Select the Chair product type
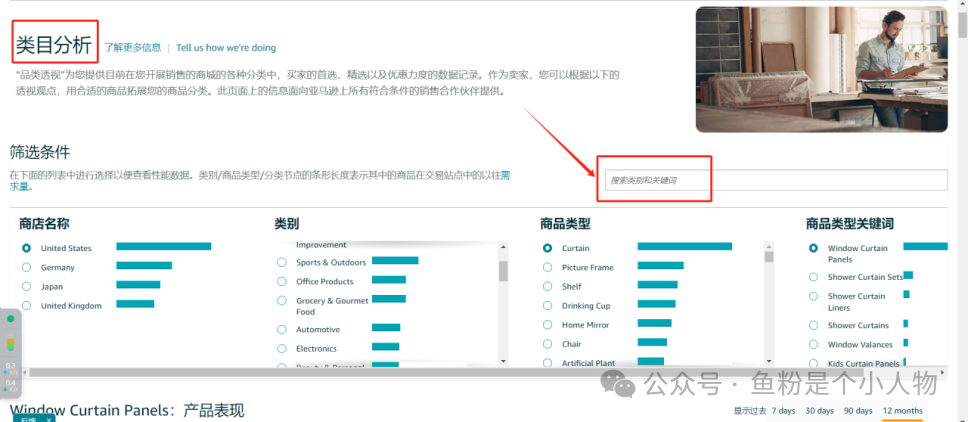This screenshot has height=422, width=968. tap(548, 344)
